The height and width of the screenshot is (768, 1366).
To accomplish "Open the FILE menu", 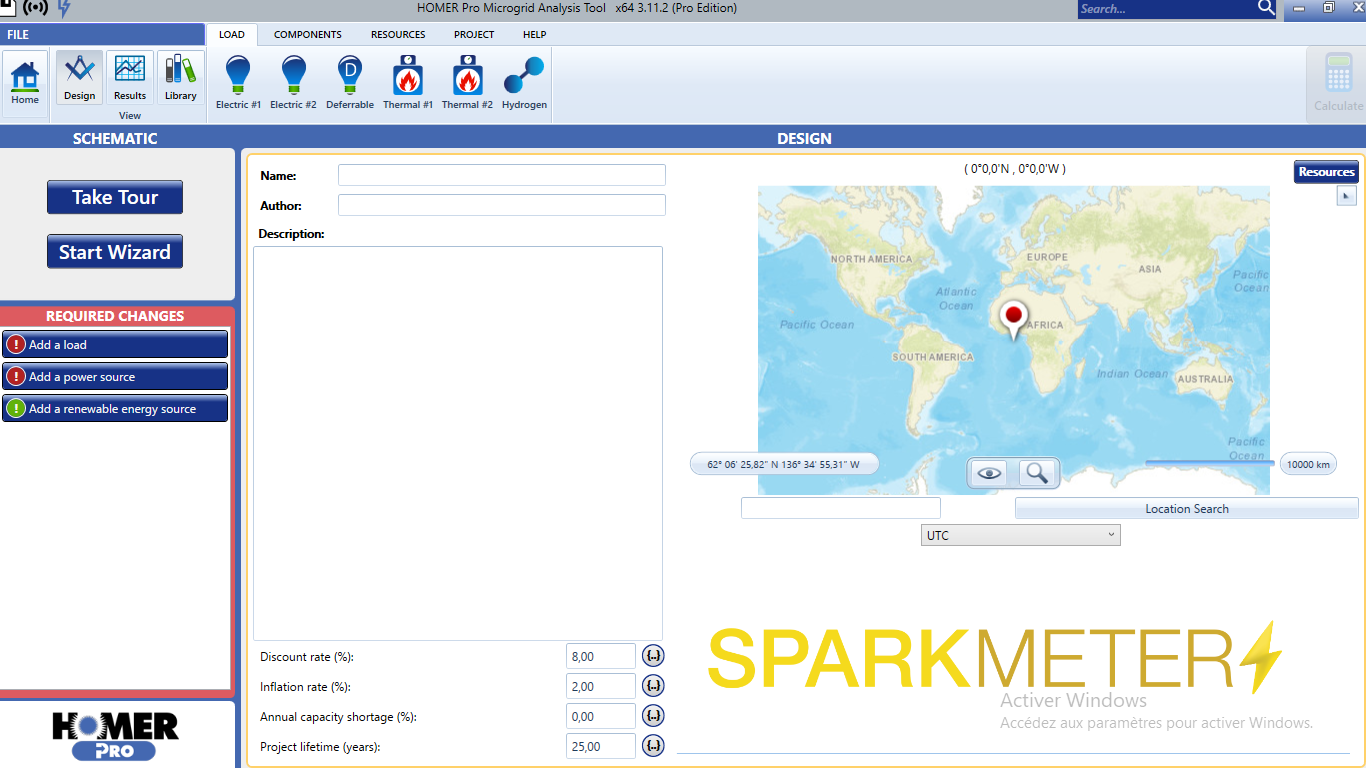I will [102, 34].
